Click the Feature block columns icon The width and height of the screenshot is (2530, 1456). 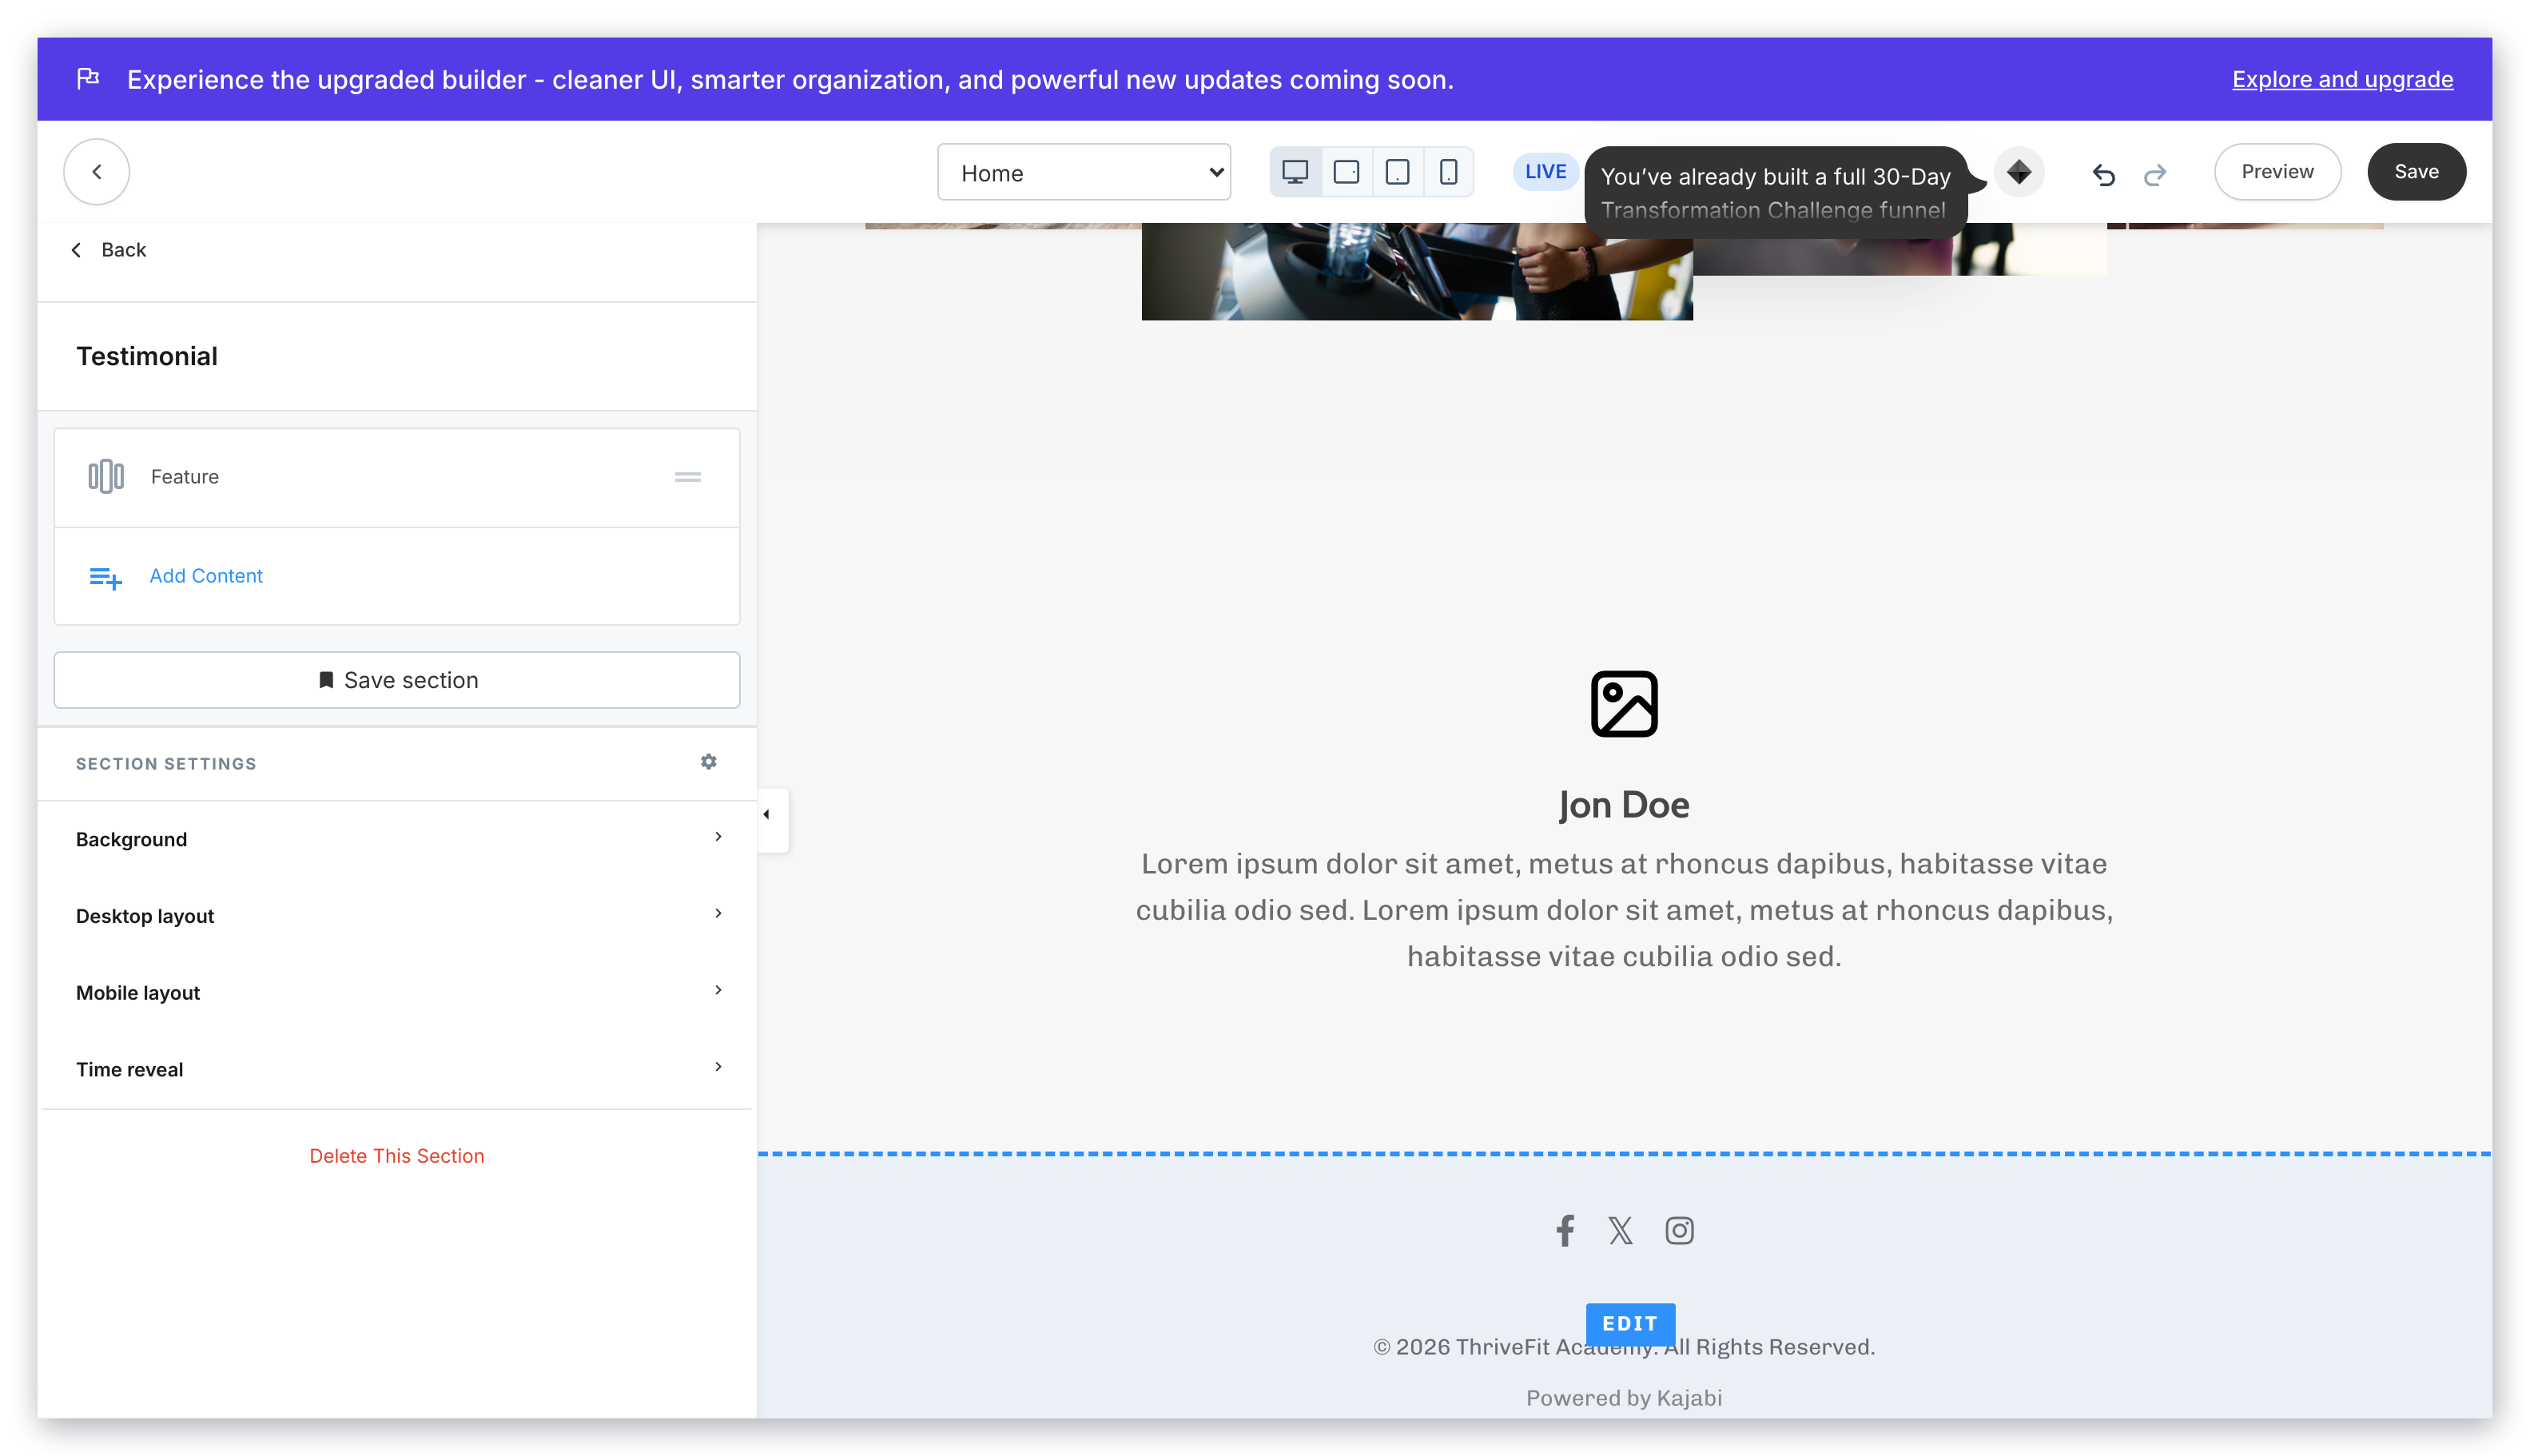(105, 477)
